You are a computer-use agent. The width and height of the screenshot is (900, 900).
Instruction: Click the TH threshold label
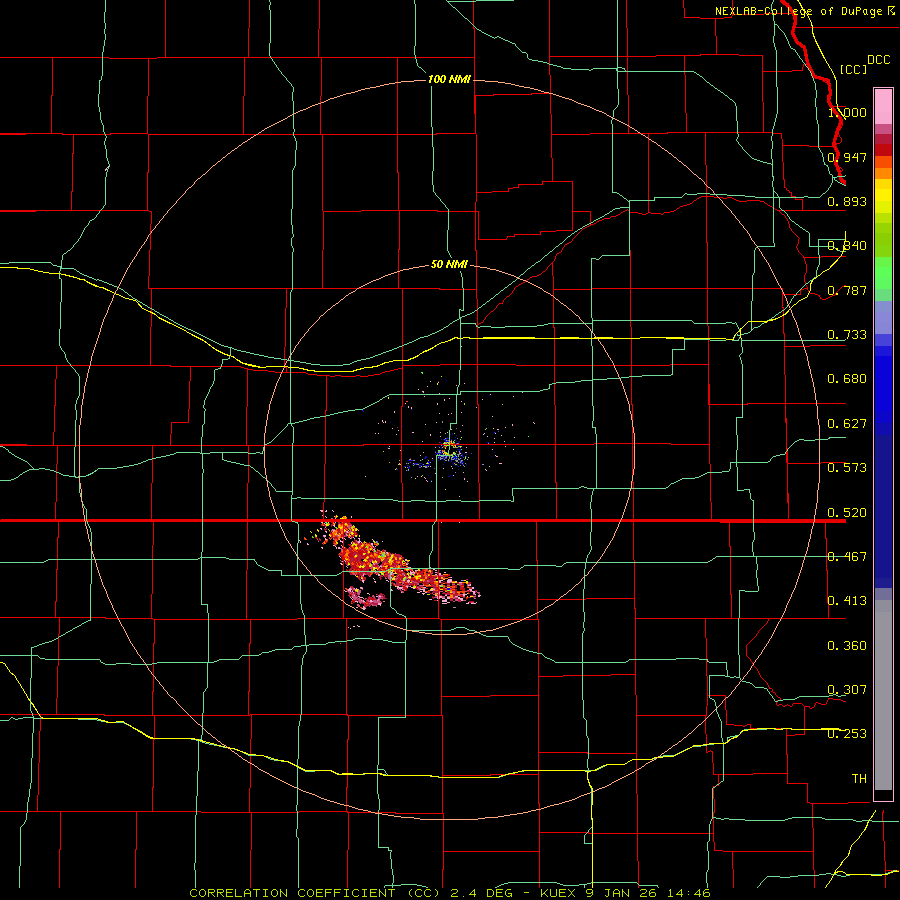coord(859,779)
